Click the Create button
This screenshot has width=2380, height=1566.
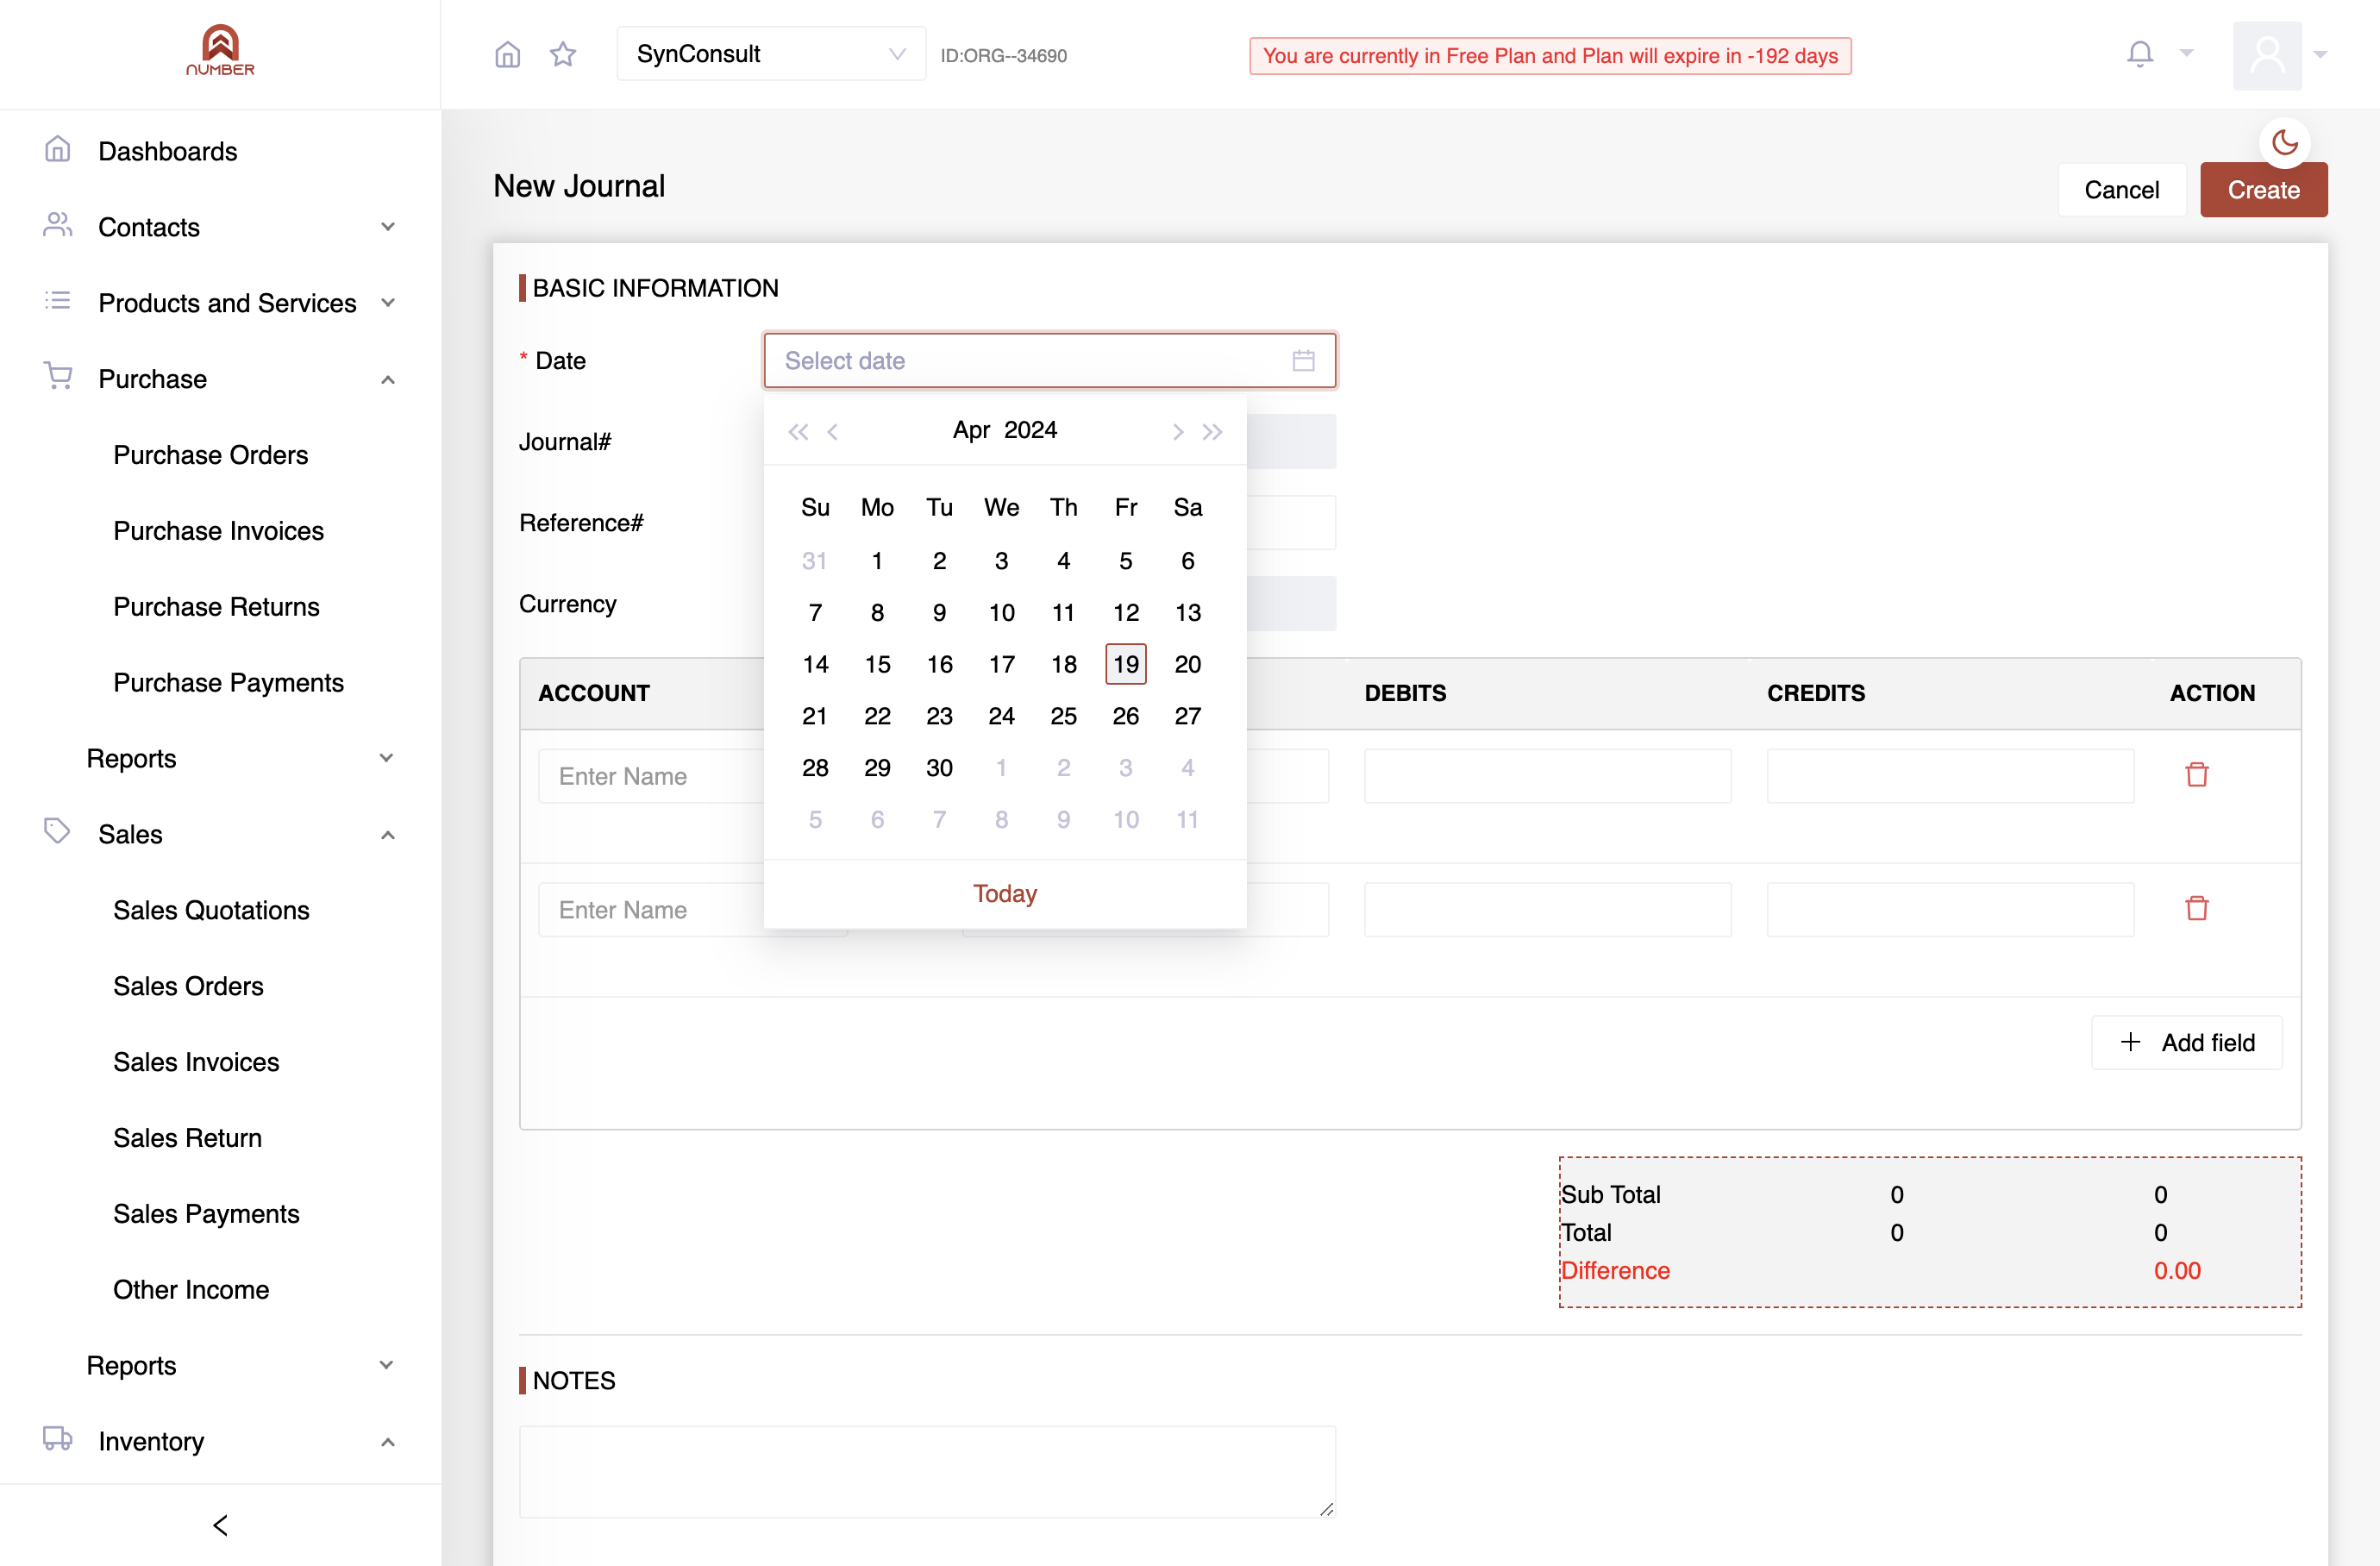[x=2263, y=189]
